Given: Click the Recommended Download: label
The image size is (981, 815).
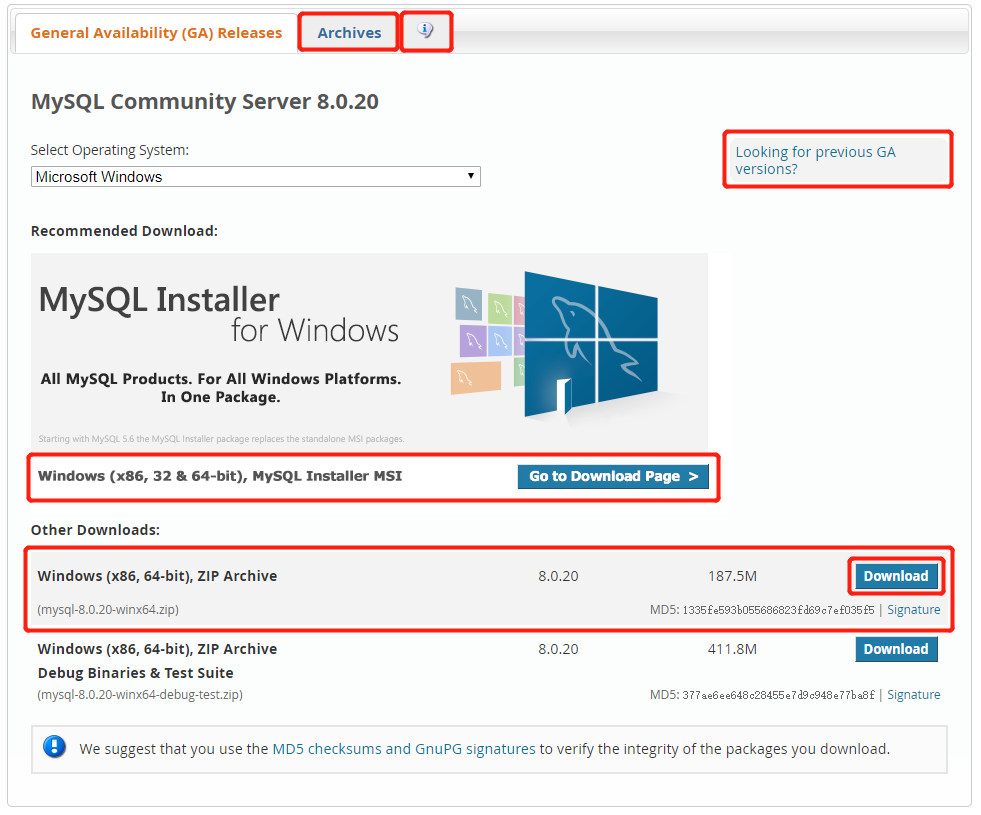Looking at the screenshot, I should (x=124, y=231).
